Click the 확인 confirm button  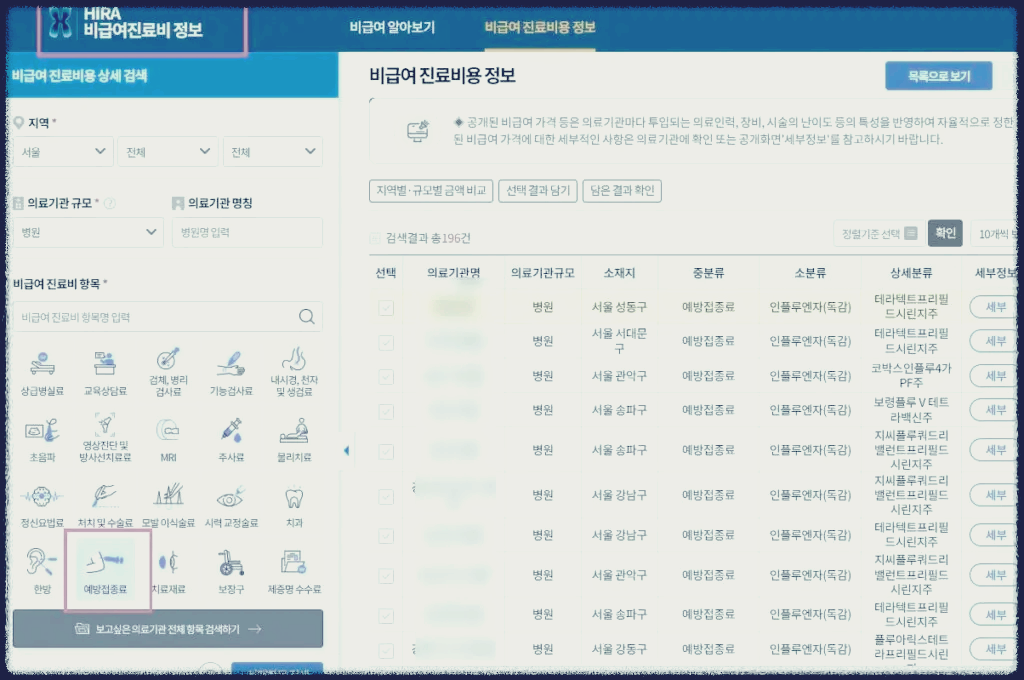pos(944,233)
